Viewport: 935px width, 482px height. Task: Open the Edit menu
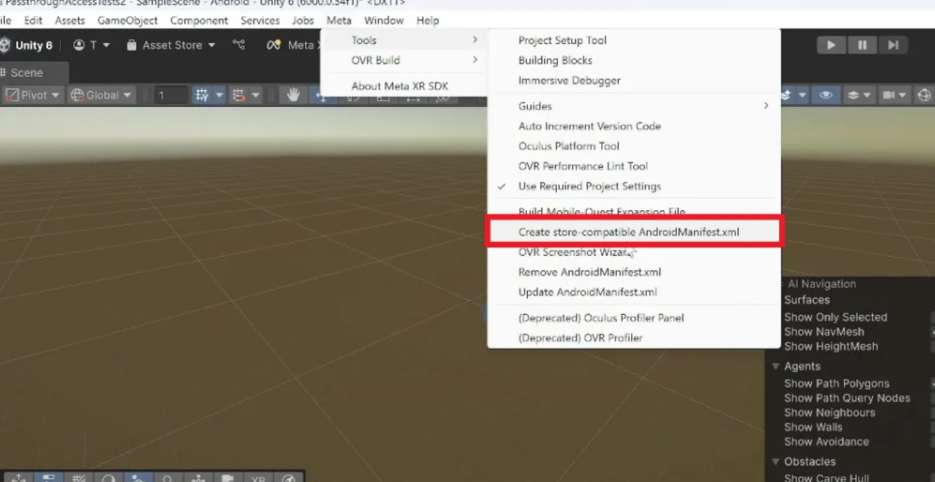pyautogui.click(x=33, y=20)
